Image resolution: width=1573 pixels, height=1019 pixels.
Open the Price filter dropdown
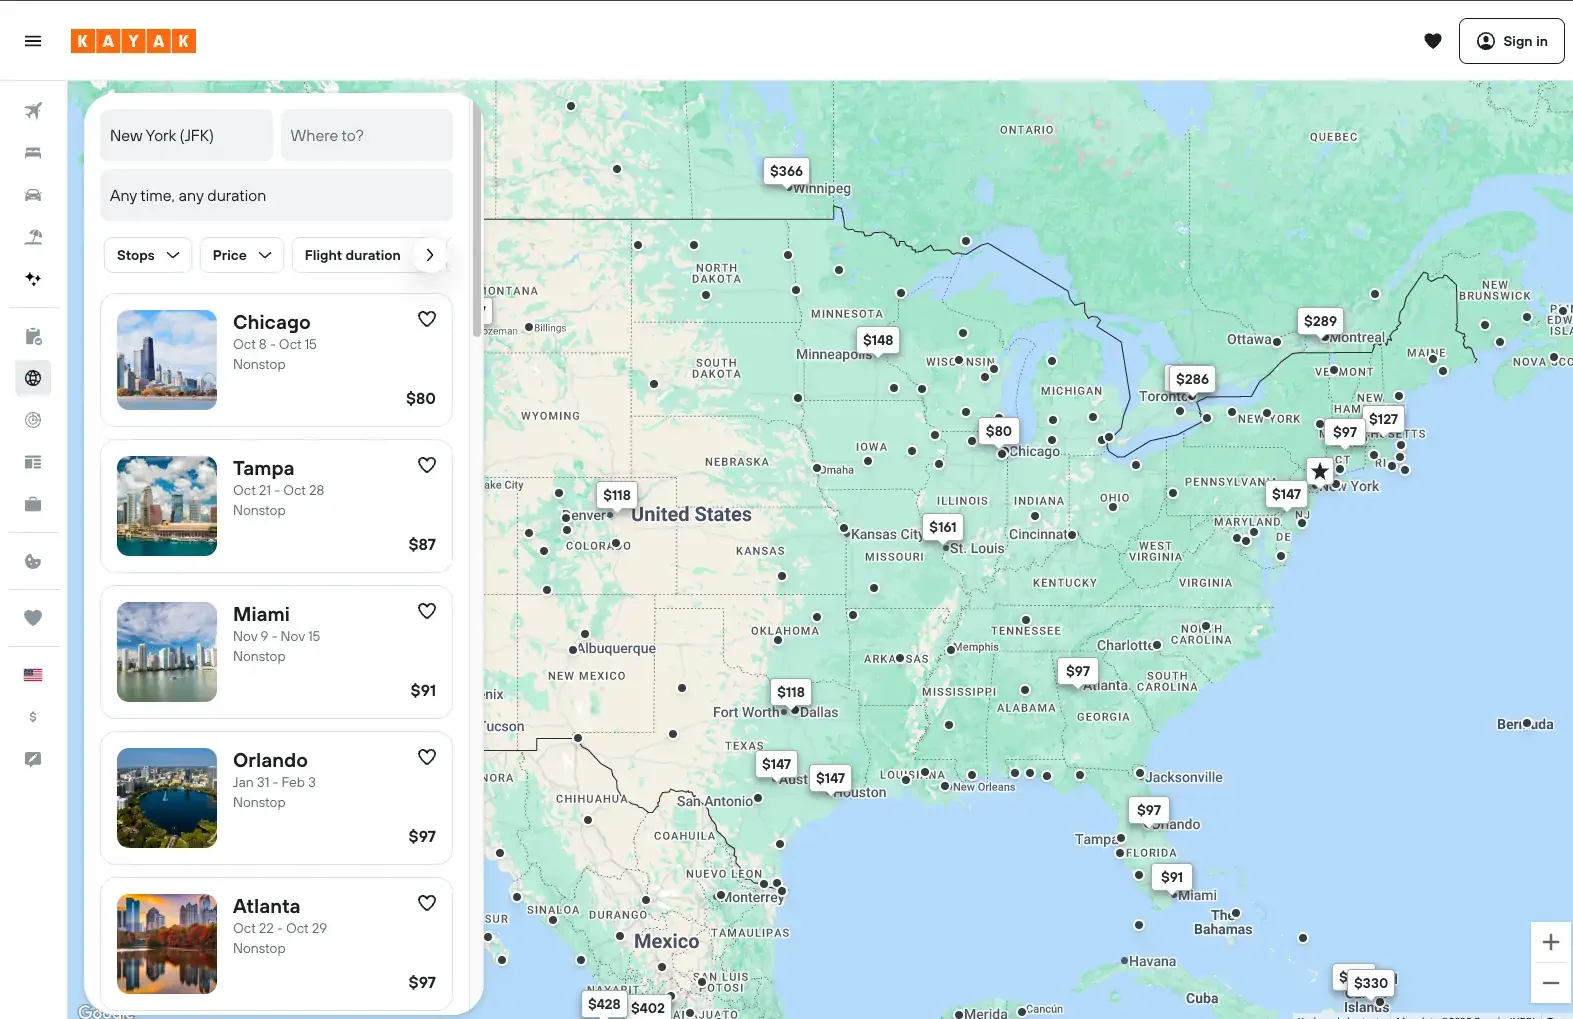click(x=241, y=255)
